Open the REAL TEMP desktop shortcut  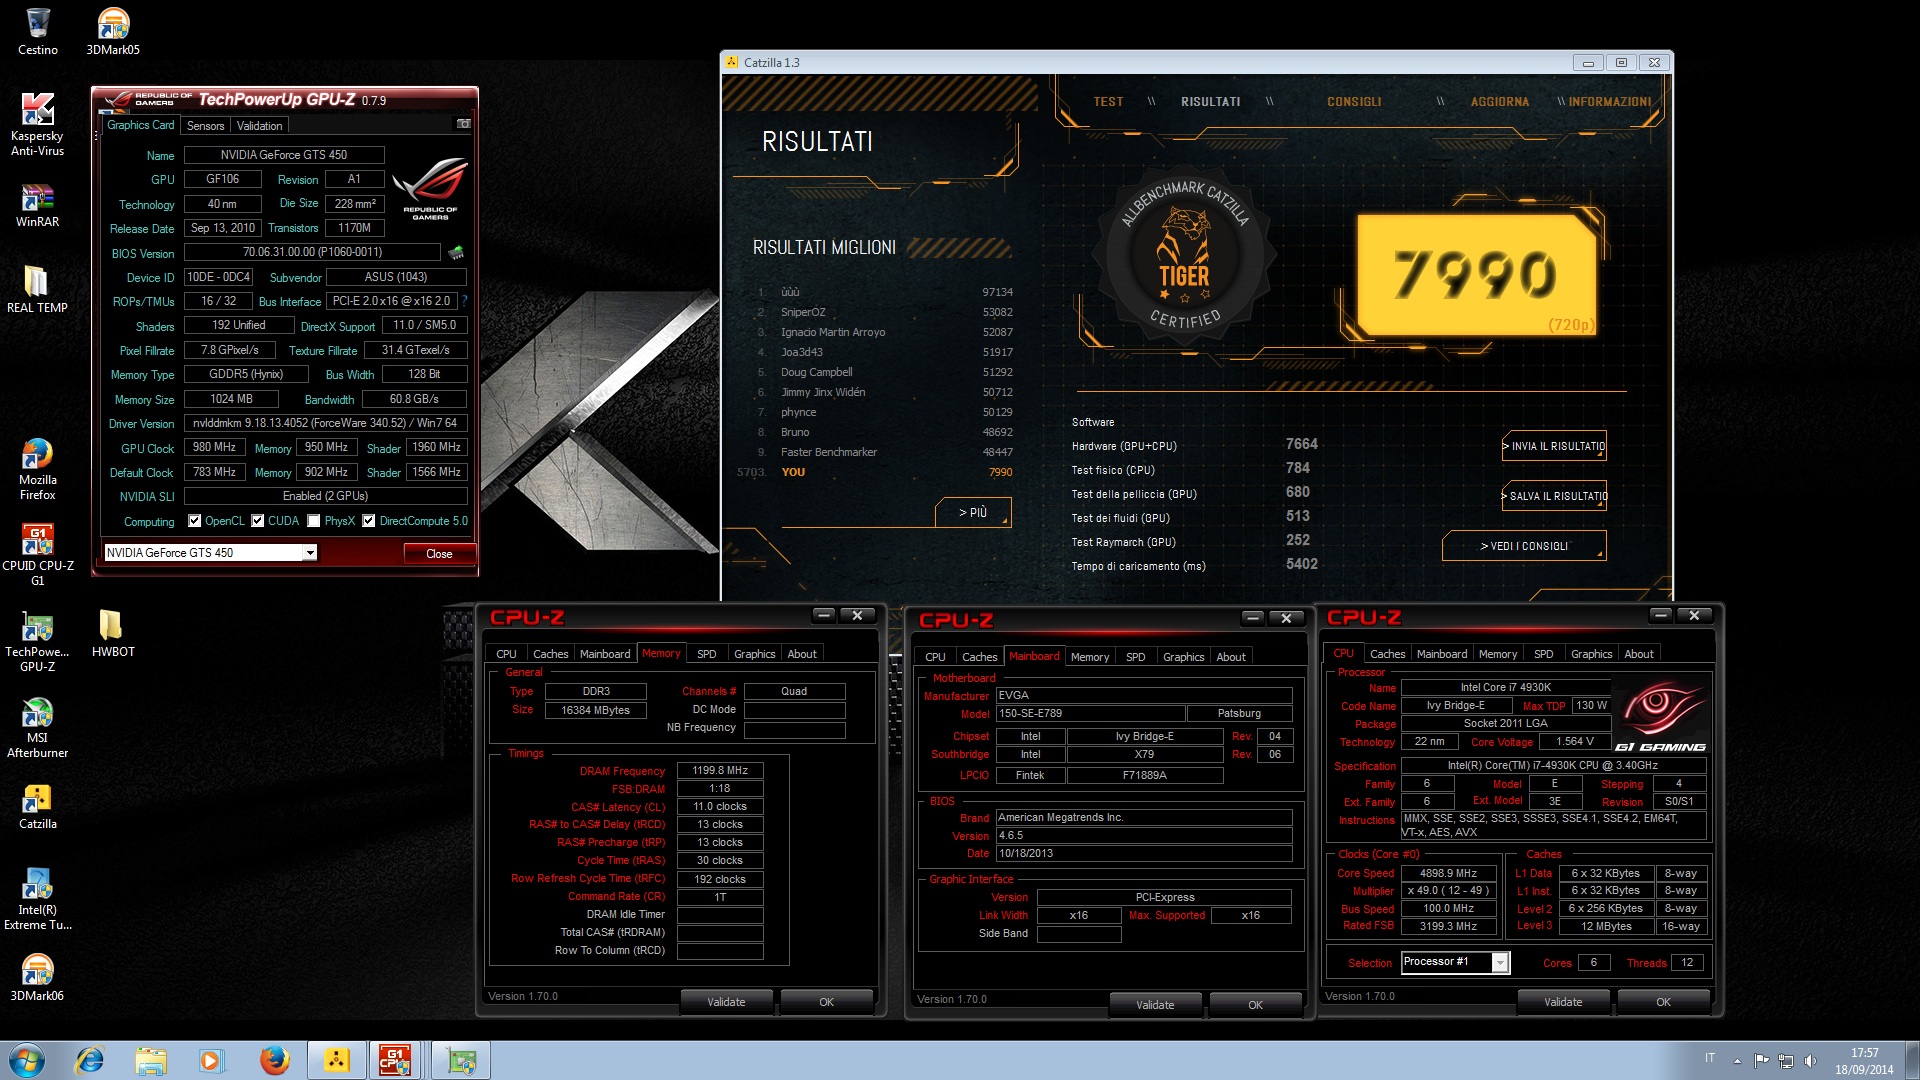pyautogui.click(x=37, y=290)
